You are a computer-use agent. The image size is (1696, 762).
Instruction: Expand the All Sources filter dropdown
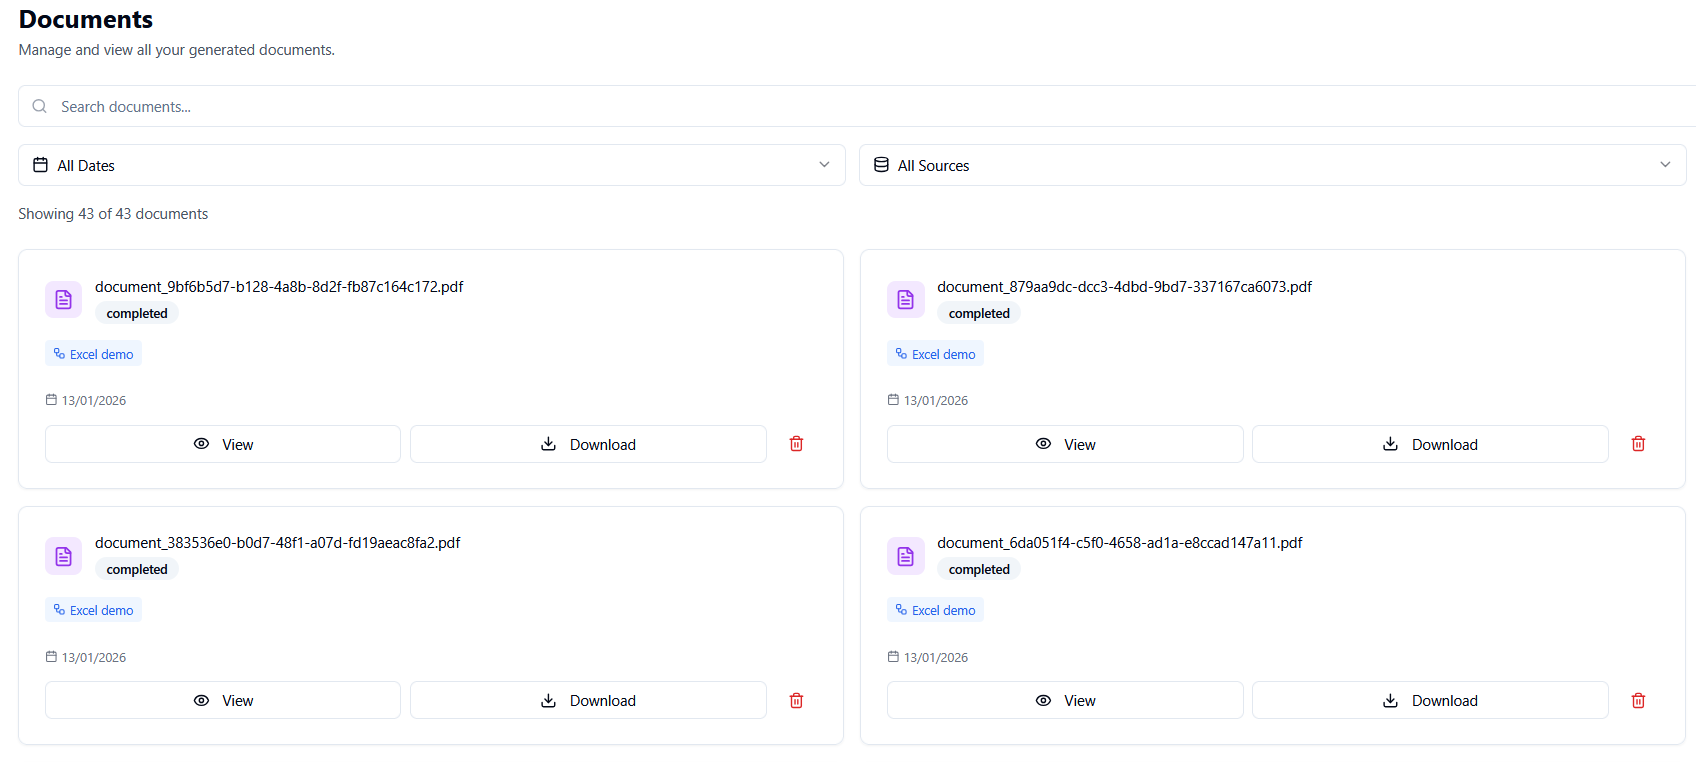[x=1272, y=165]
